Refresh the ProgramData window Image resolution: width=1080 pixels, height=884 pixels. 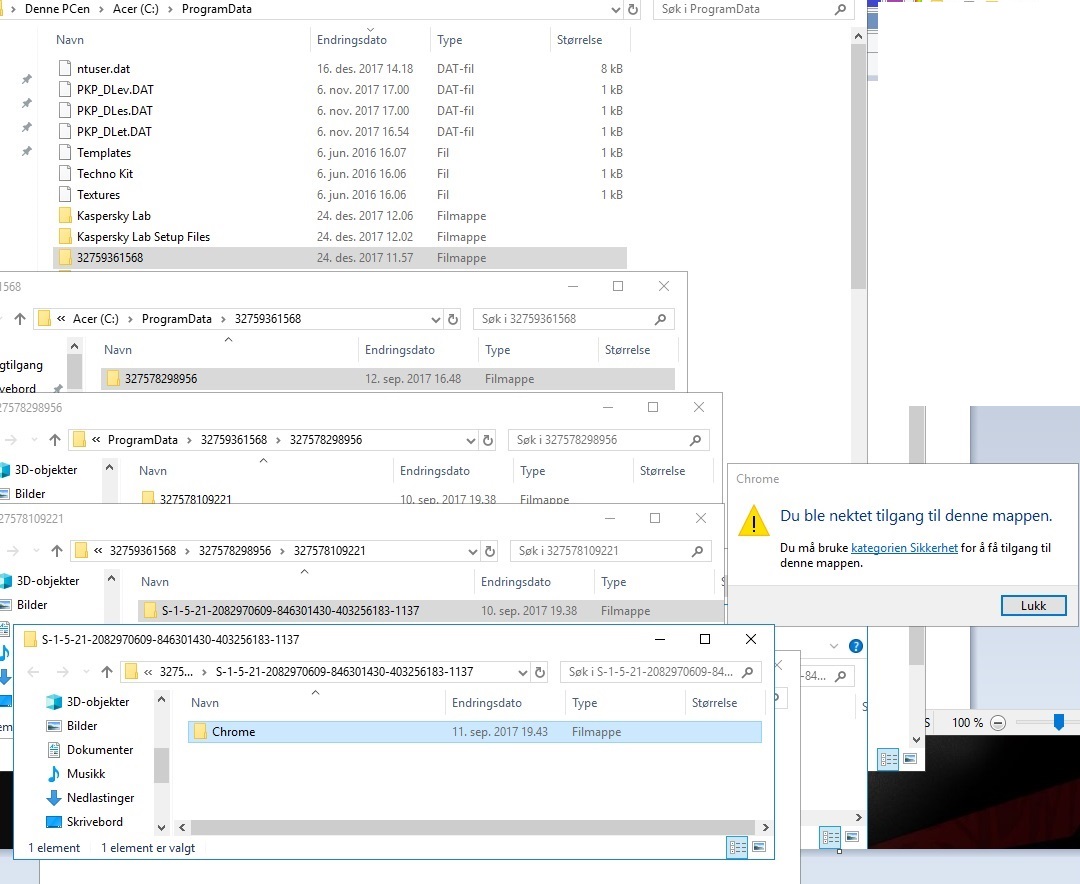click(632, 10)
